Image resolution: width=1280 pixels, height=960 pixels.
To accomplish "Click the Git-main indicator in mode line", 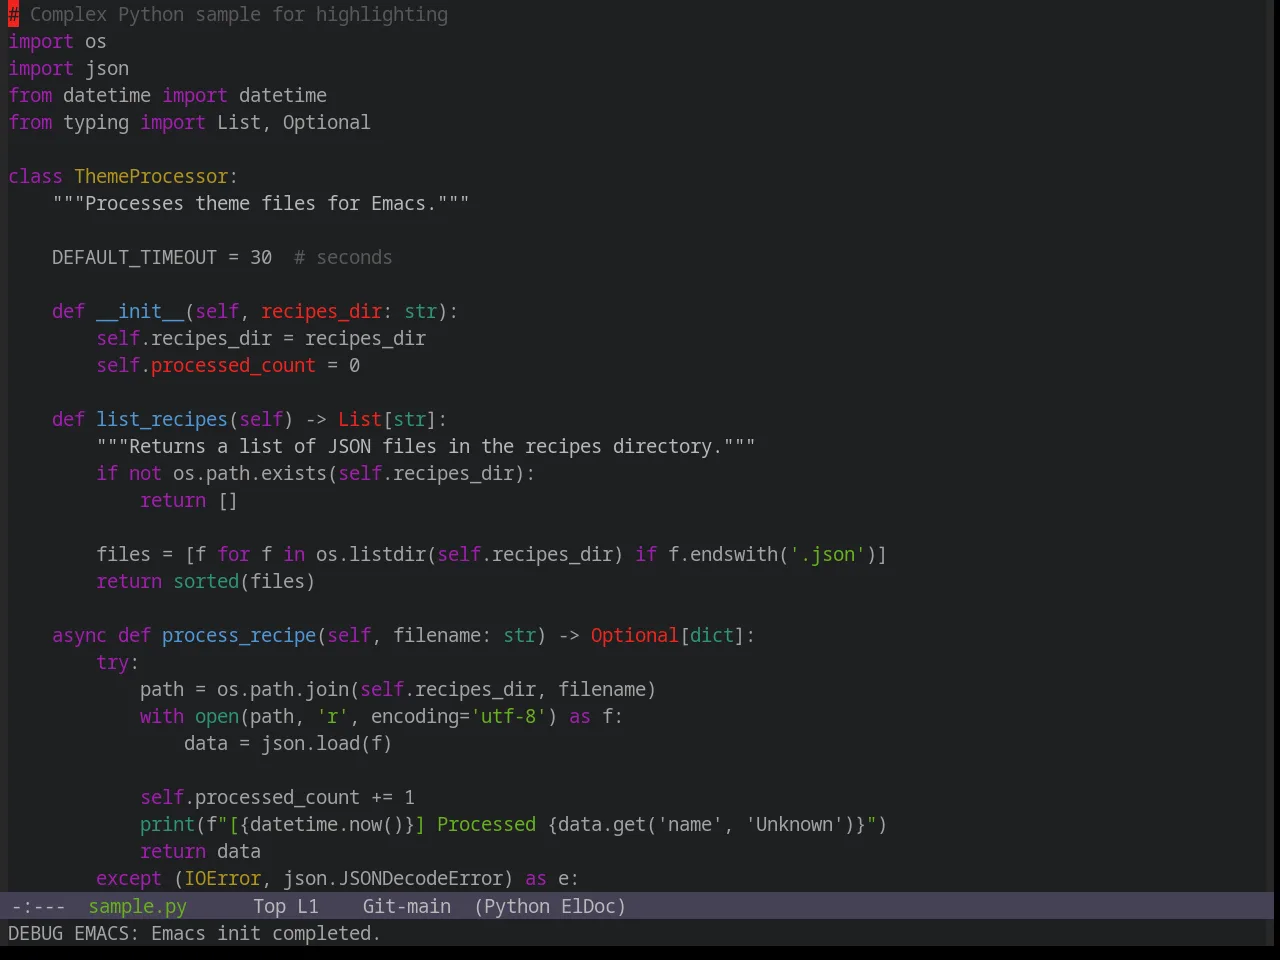I will click(406, 906).
